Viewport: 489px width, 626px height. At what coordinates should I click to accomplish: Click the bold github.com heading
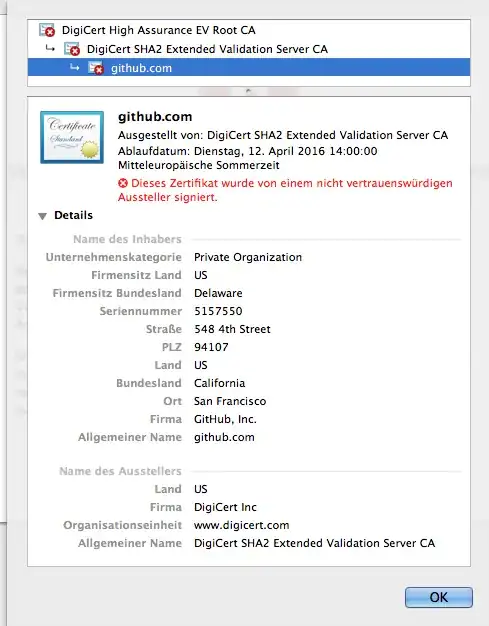click(155, 117)
